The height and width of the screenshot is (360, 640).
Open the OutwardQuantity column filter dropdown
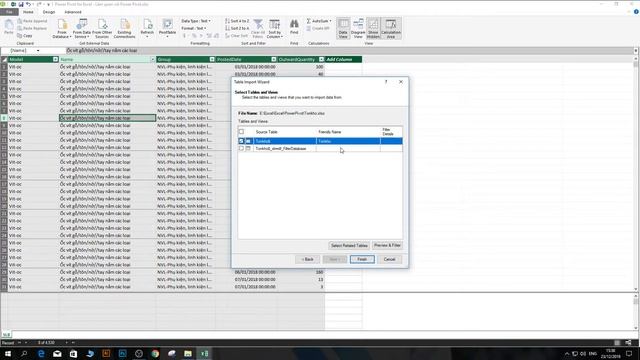point(321,60)
